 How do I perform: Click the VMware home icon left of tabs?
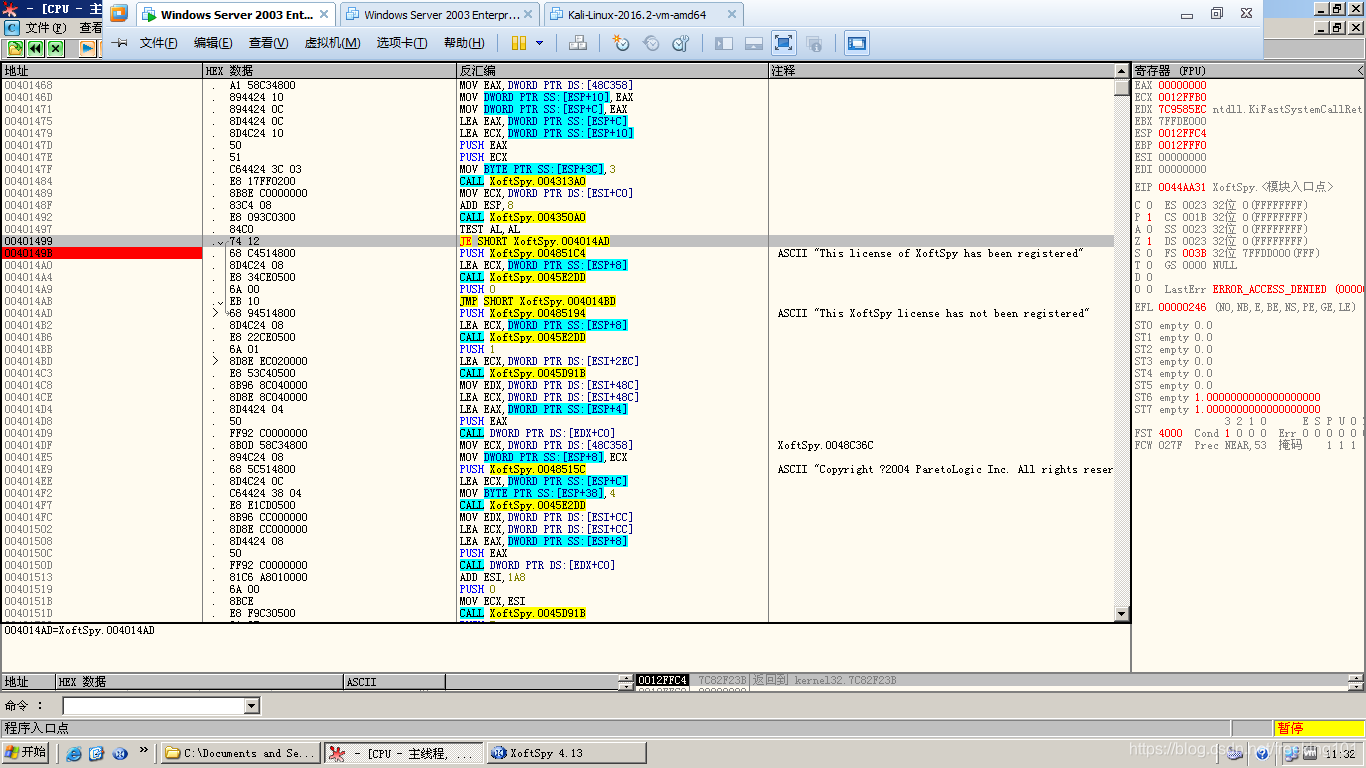(119, 14)
